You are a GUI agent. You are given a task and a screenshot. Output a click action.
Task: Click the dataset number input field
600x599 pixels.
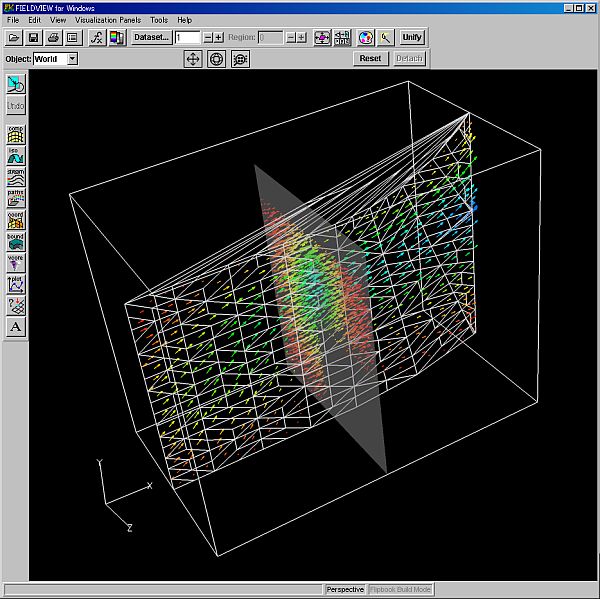pyautogui.click(x=187, y=37)
